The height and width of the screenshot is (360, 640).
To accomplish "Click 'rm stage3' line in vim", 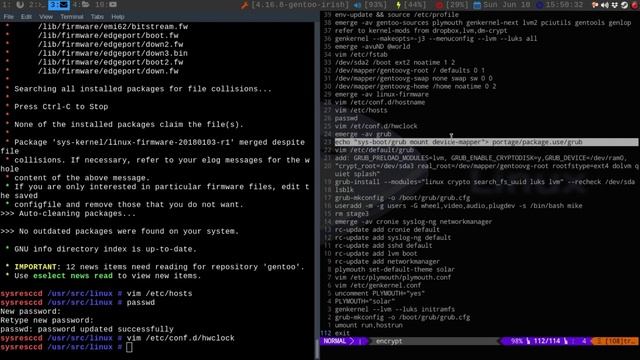I will point(351,214).
